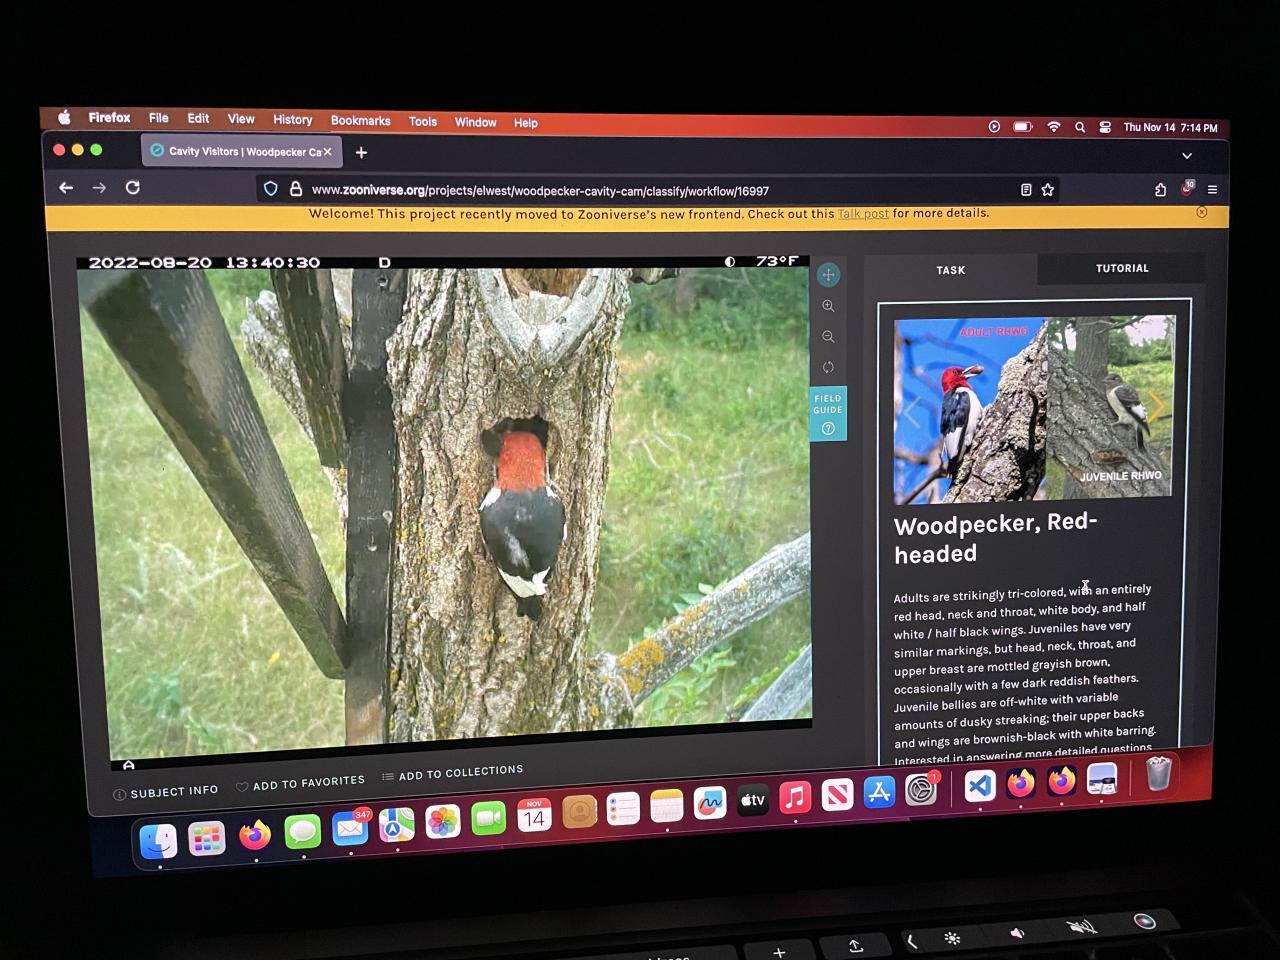Open the History menu
The image size is (1280, 960).
[292, 119]
